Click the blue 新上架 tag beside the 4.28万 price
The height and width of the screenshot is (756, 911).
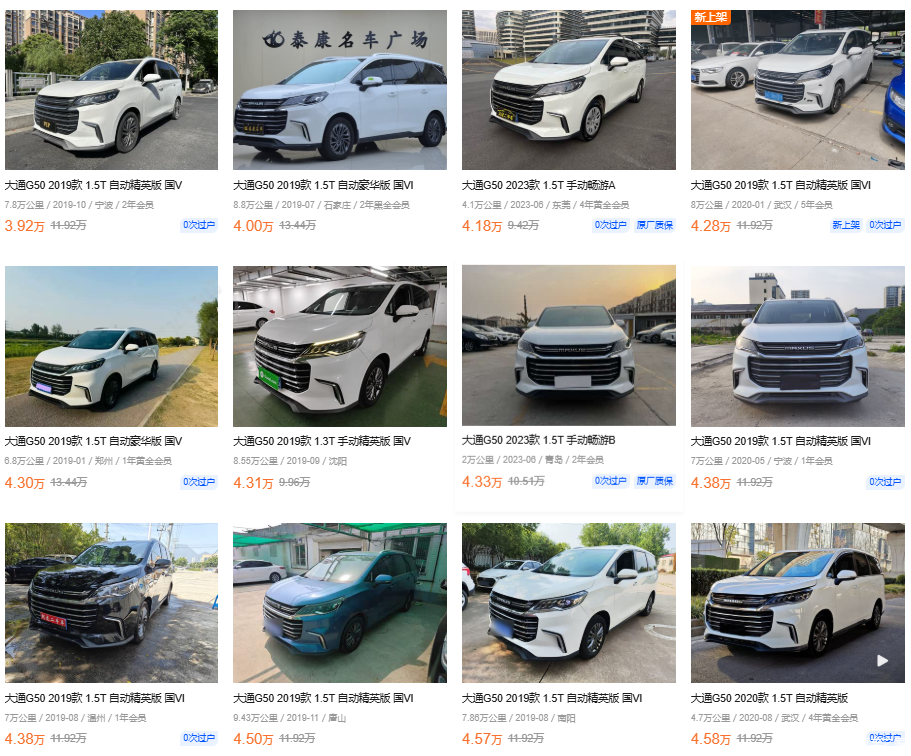(x=845, y=225)
